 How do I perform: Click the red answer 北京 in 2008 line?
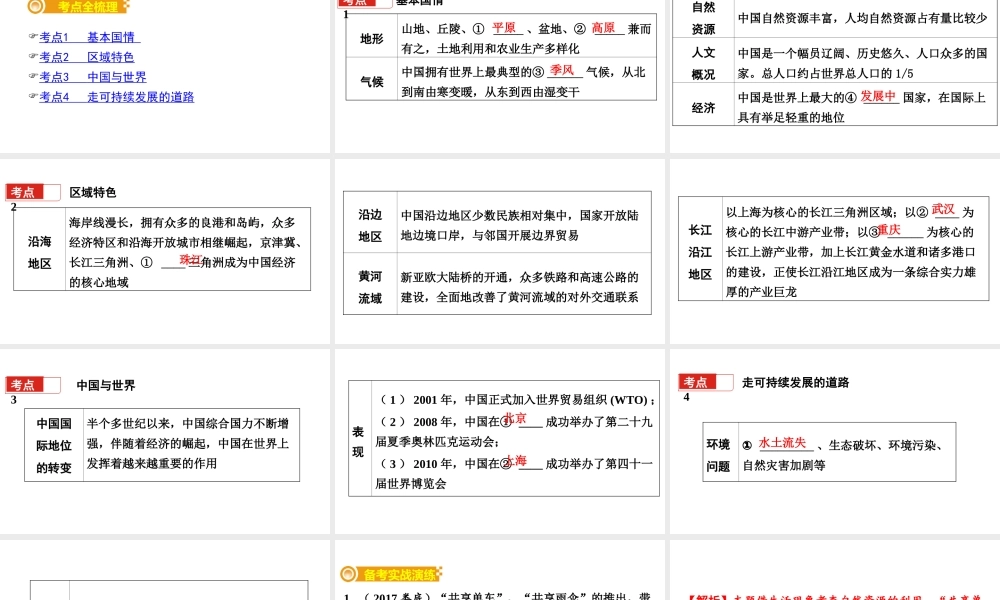515,418
